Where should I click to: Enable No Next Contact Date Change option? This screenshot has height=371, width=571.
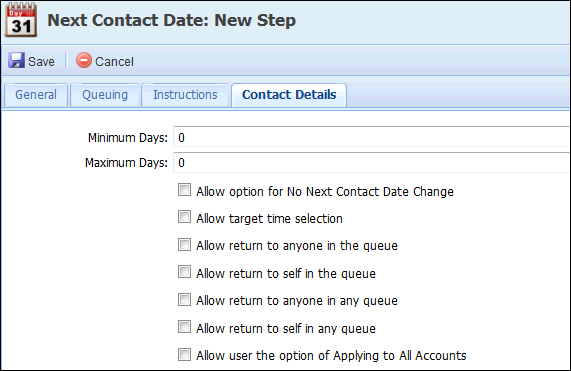(x=184, y=190)
